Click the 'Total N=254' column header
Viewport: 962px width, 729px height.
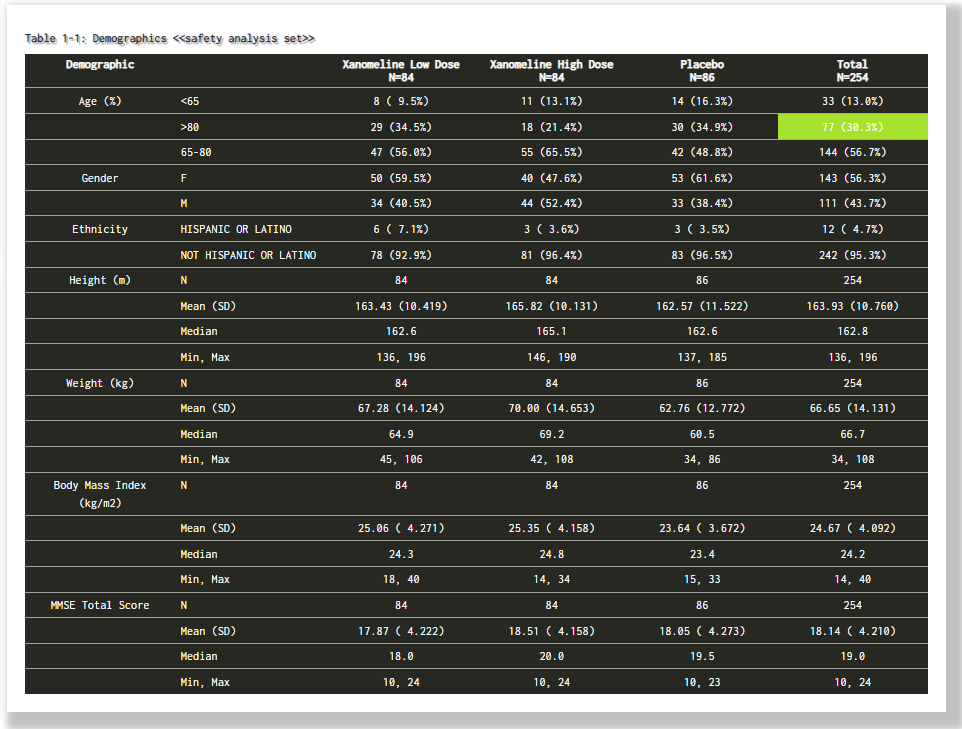(852, 71)
